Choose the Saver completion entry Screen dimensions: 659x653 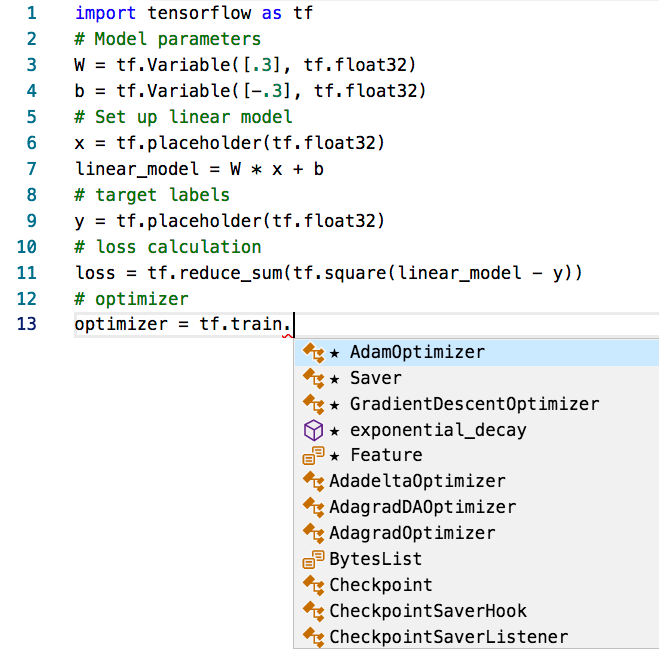477,379
